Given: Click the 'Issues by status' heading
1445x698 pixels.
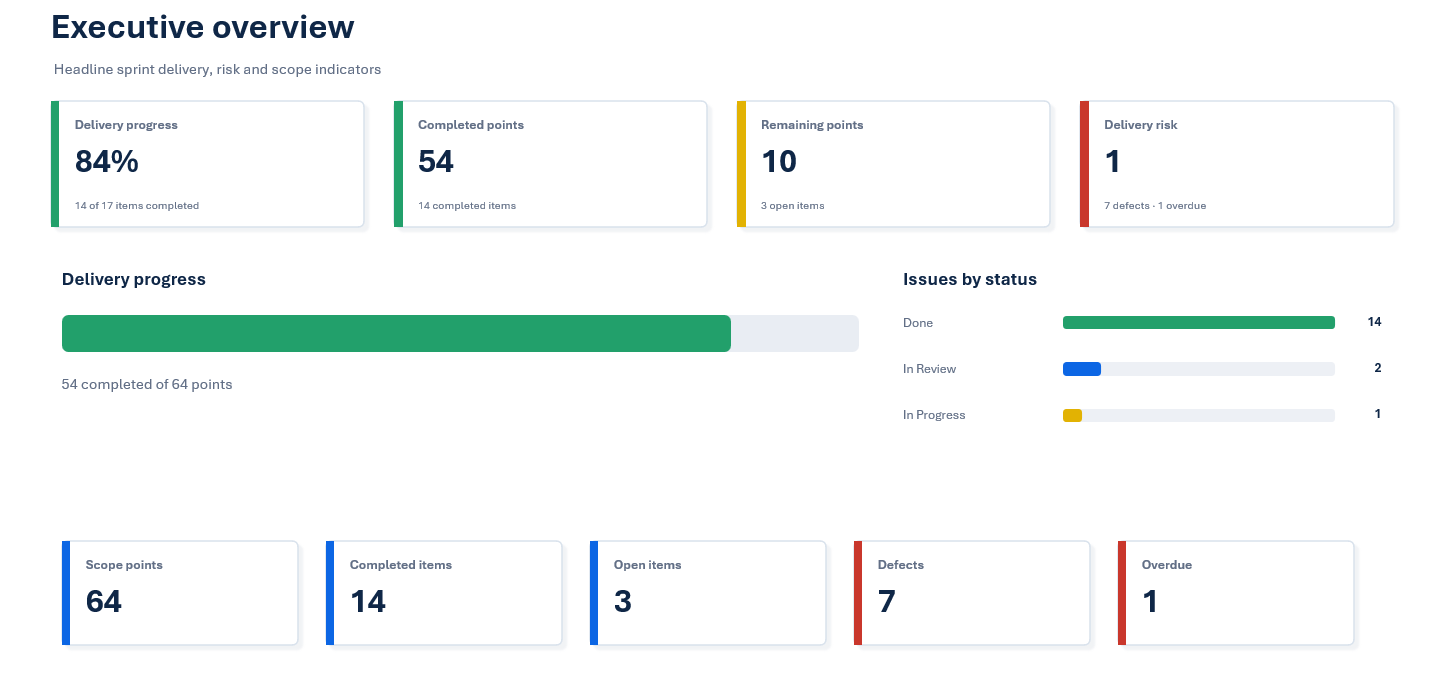Looking at the screenshot, I should (x=970, y=280).
